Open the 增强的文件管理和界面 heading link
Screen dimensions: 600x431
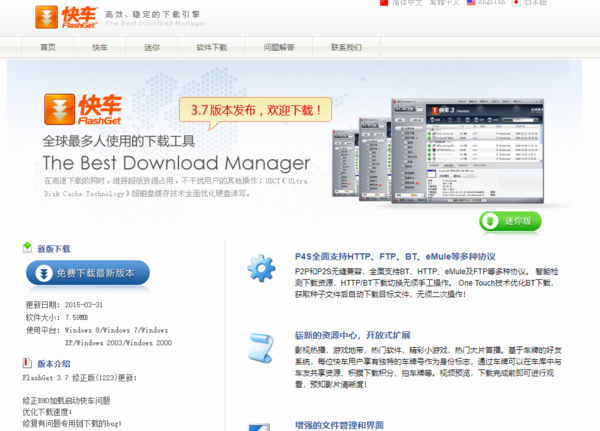(339, 425)
